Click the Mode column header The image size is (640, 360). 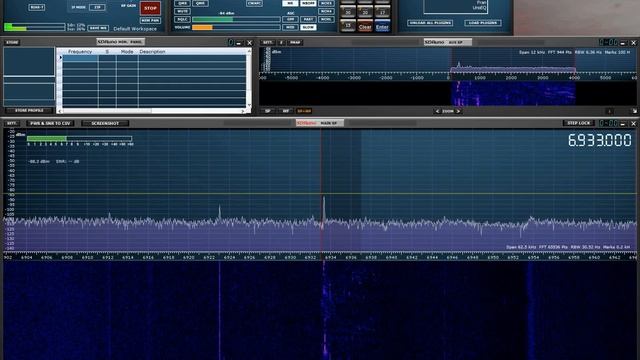point(127,52)
